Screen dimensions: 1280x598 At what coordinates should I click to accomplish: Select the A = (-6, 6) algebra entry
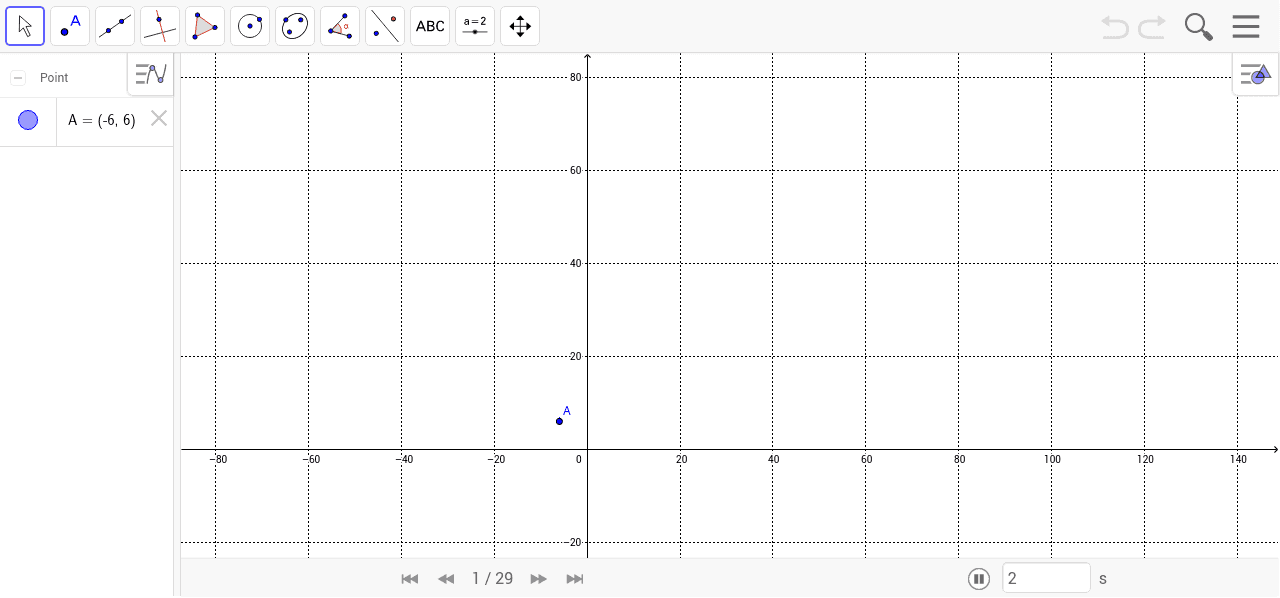(x=102, y=120)
